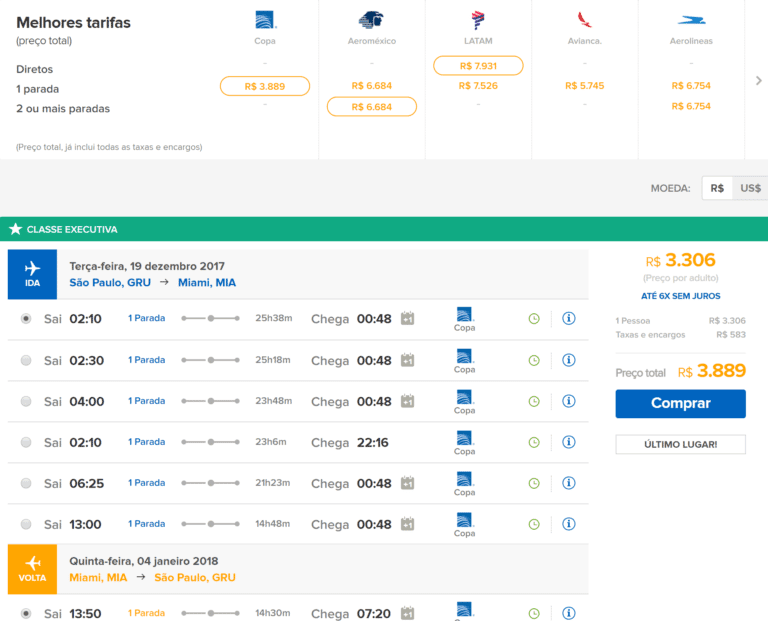Viewport: 768px width, 621px height.
Task: Click LATAM logo in fares table
Action: (478, 20)
